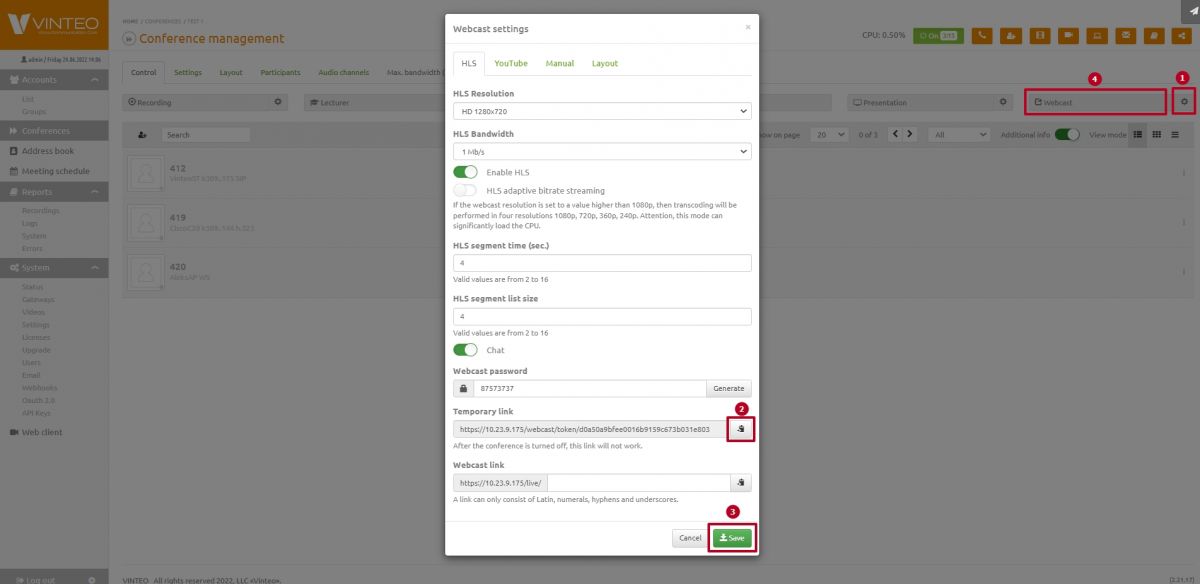The height and width of the screenshot is (584, 1200).
Task: Click the phone call icon in toolbar
Action: (x=982, y=35)
